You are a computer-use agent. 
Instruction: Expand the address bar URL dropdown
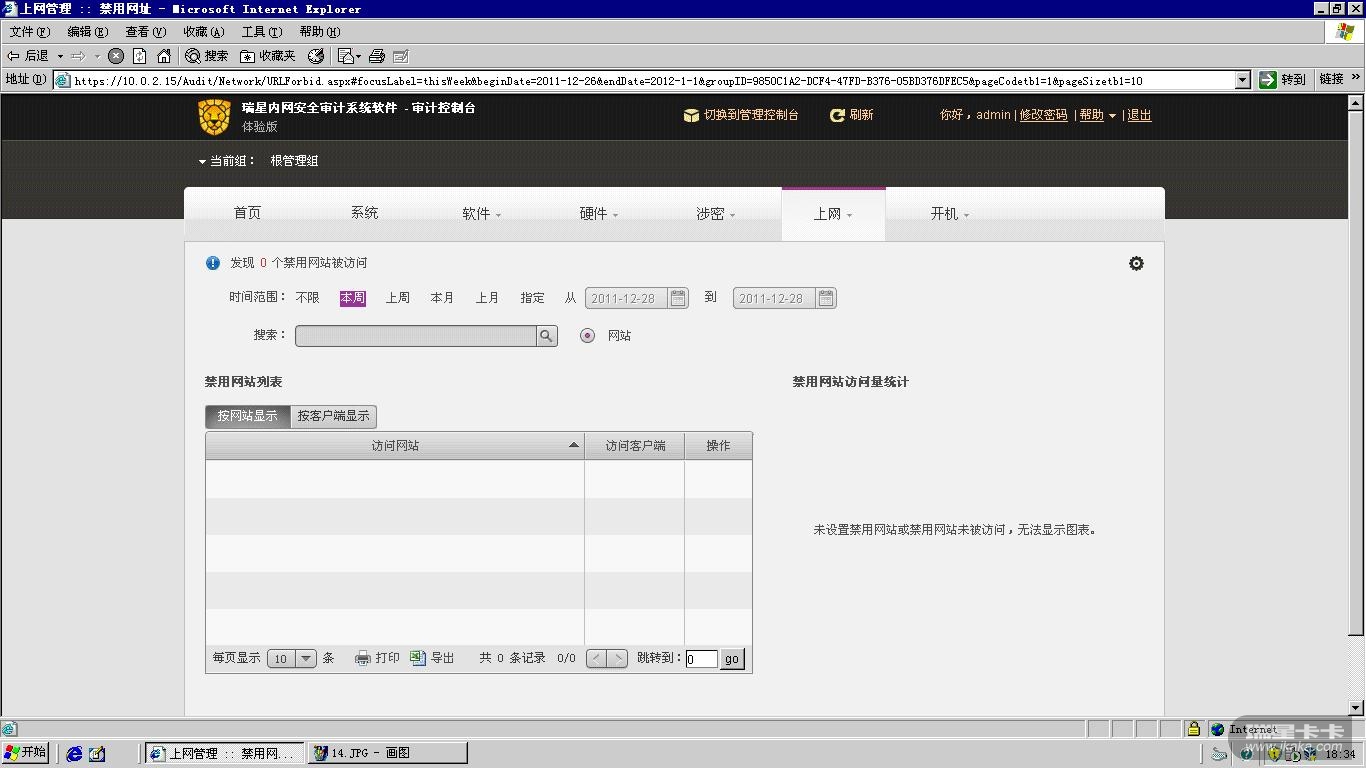pyautogui.click(x=1243, y=80)
